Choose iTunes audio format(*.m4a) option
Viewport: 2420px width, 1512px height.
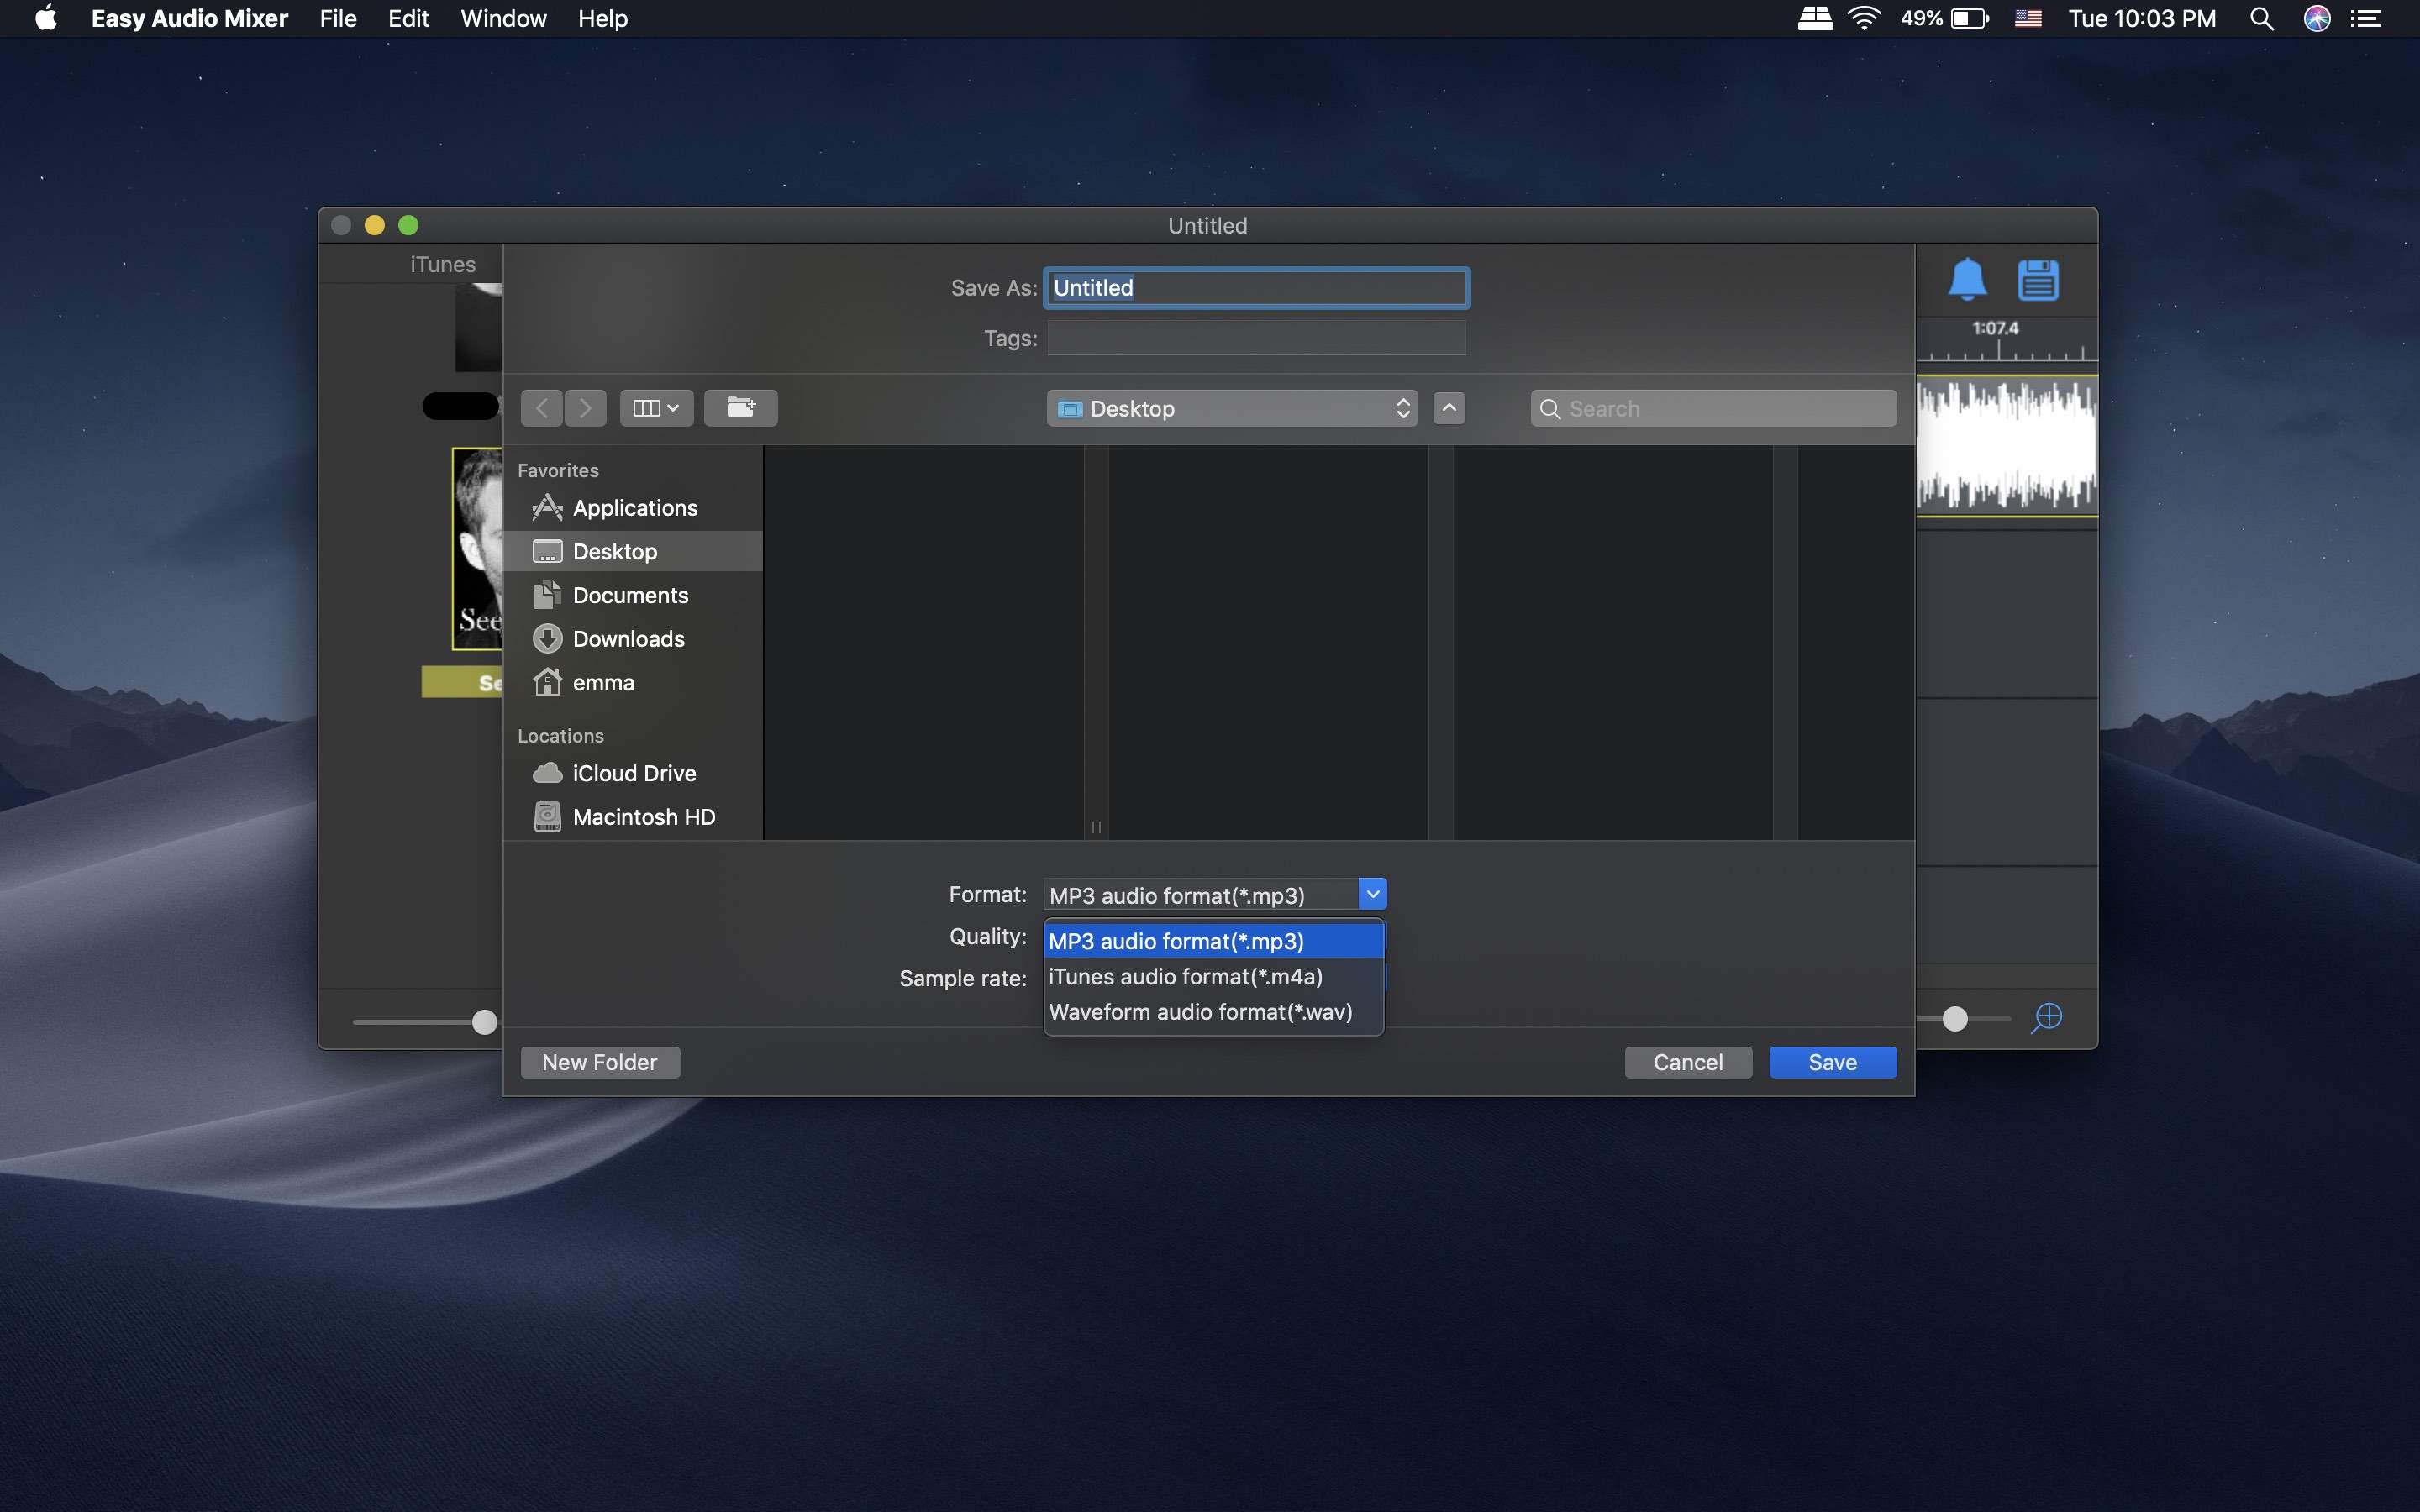coord(1214,977)
